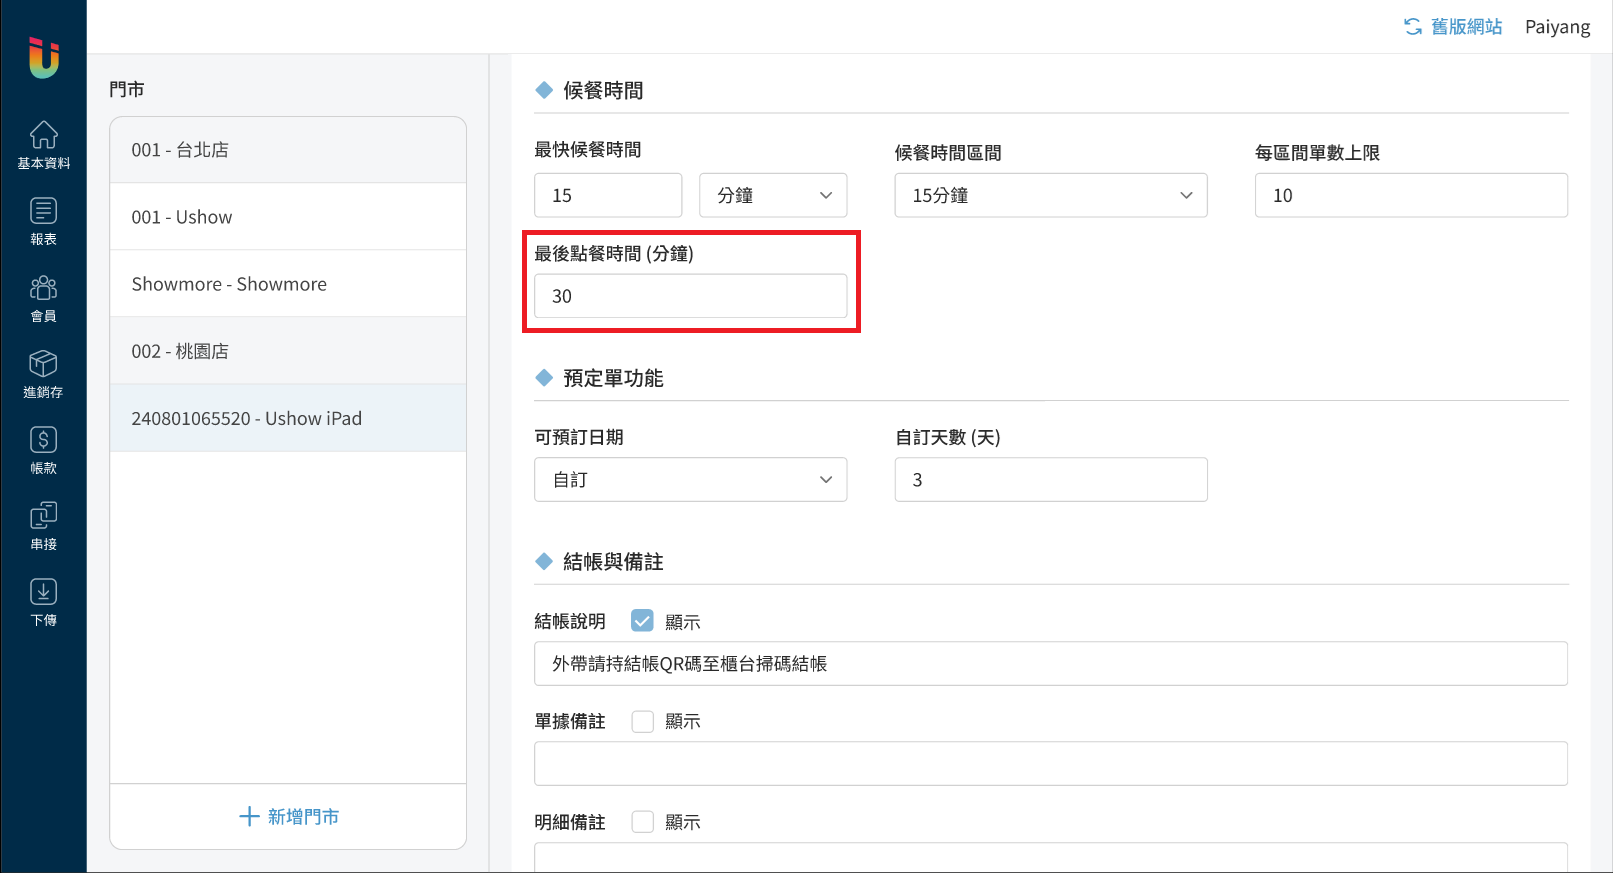Open 進銷存 inventory box icon
Screen dimensions: 1613x873
point(43,374)
